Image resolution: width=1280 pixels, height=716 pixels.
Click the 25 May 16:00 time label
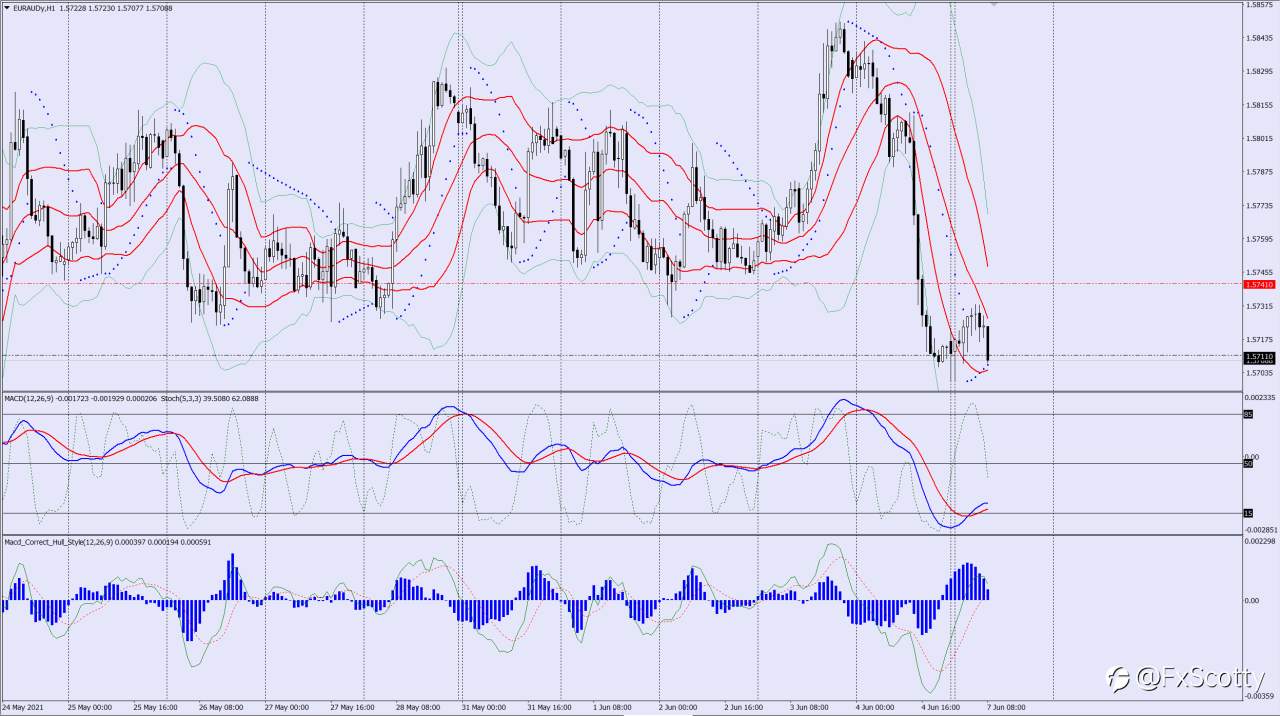pyautogui.click(x=155, y=708)
